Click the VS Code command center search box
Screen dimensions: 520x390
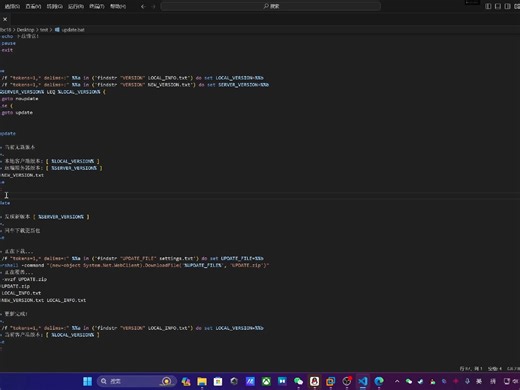click(x=271, y=6)
